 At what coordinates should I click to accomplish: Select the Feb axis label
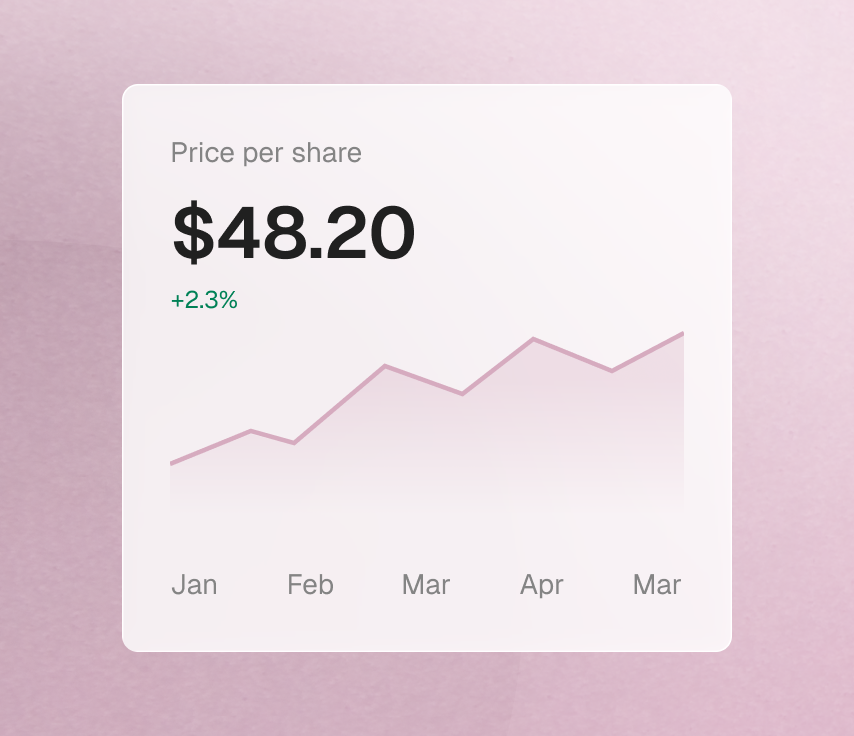click(x=310, y=585)
